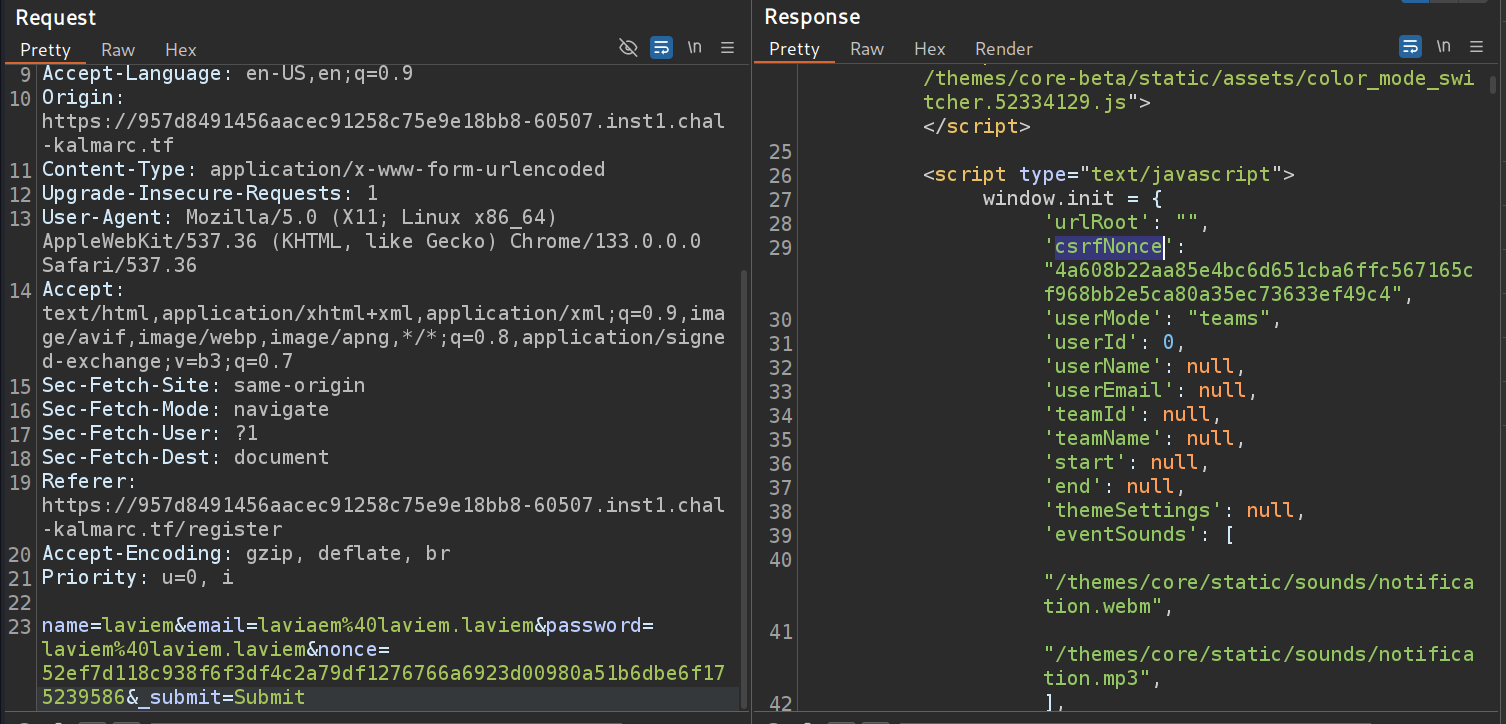Open the Response Render tab
Screen dimensions: 1506x724
1003,48
